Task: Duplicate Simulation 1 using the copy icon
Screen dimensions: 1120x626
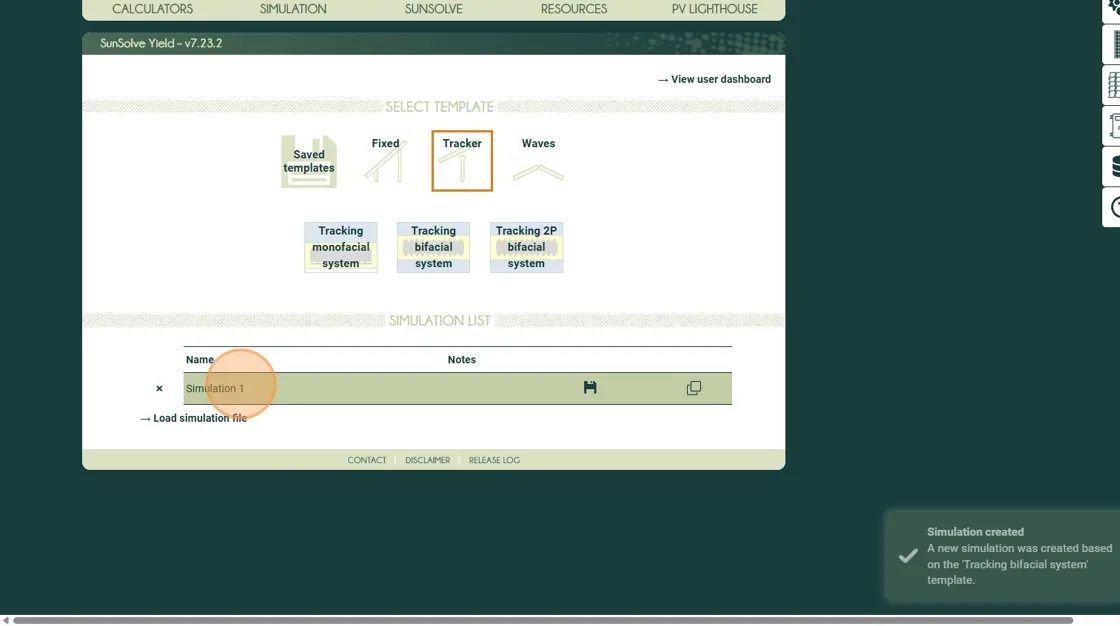Action: click(x=694, y=388)
